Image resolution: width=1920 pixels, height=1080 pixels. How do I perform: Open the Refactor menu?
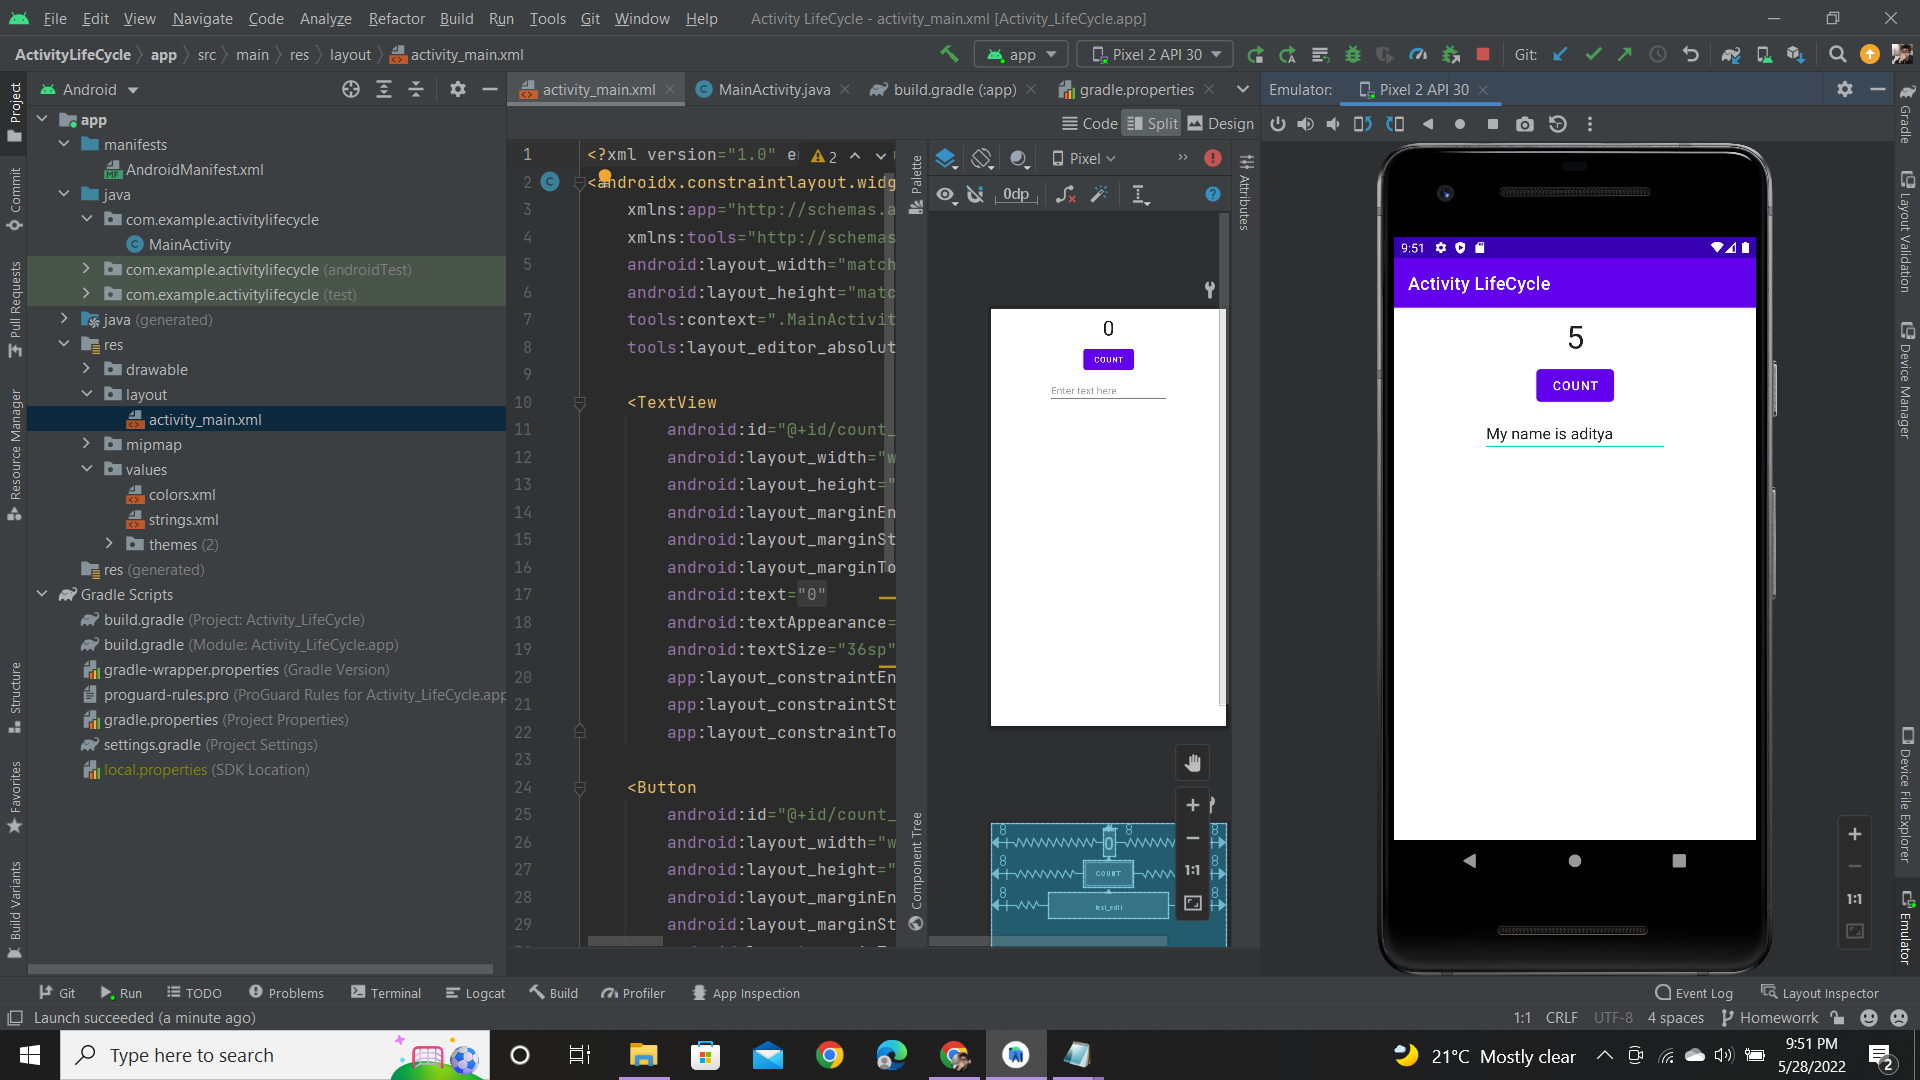[x=396, y=18]
